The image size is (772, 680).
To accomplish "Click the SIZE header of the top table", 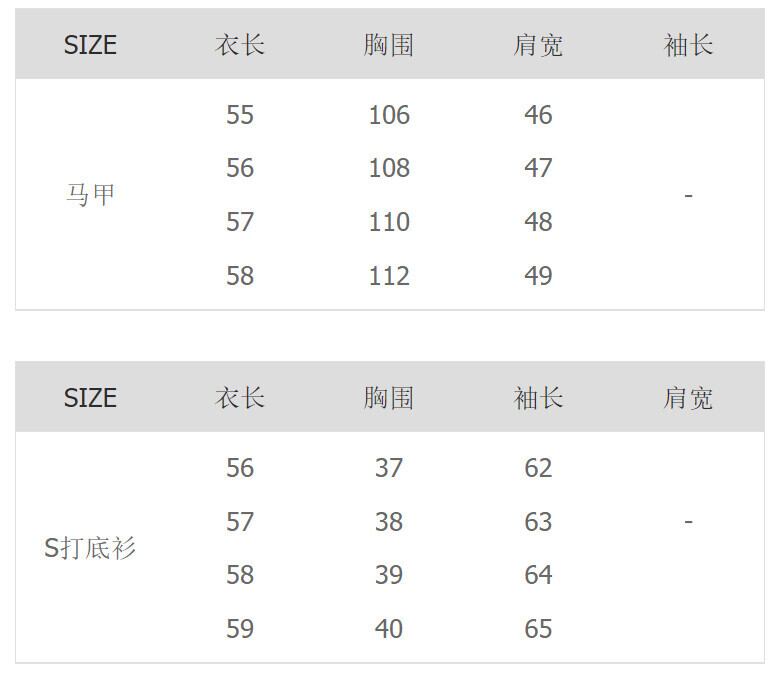I will [x=90, y=45].
